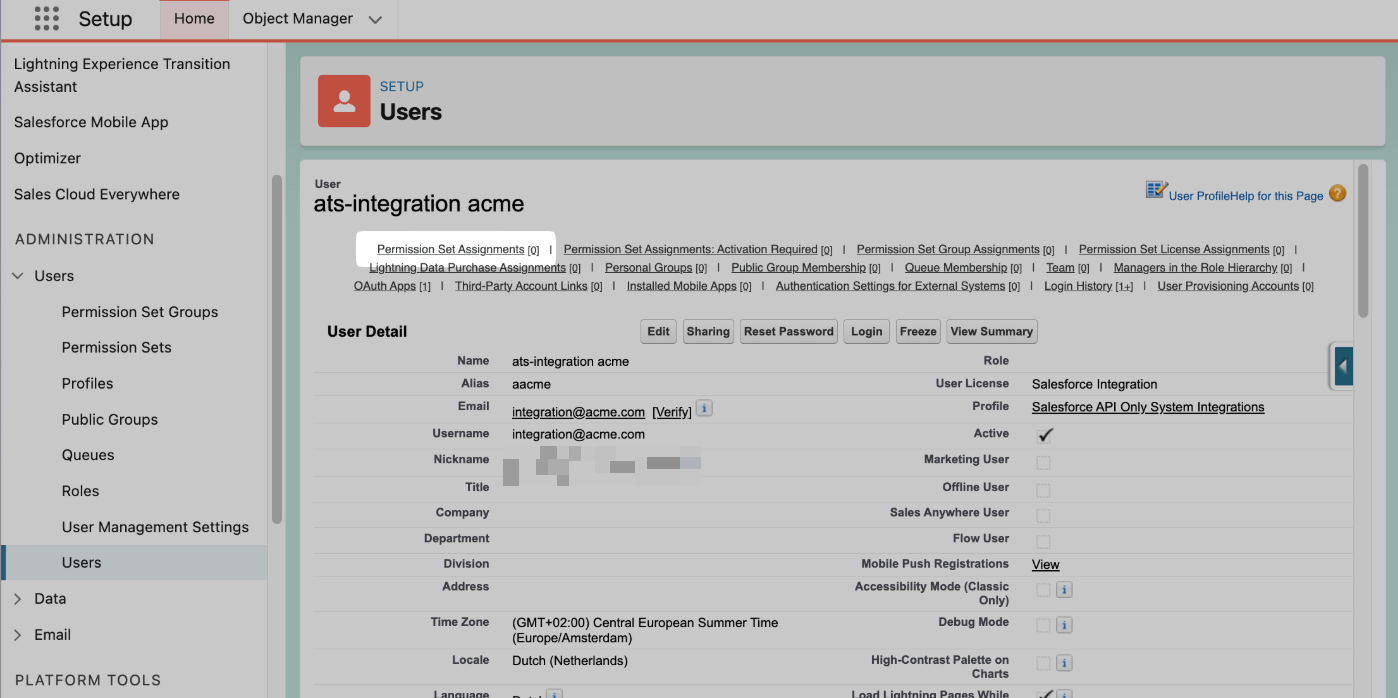Click the Reset Password button

coord(789,332)
